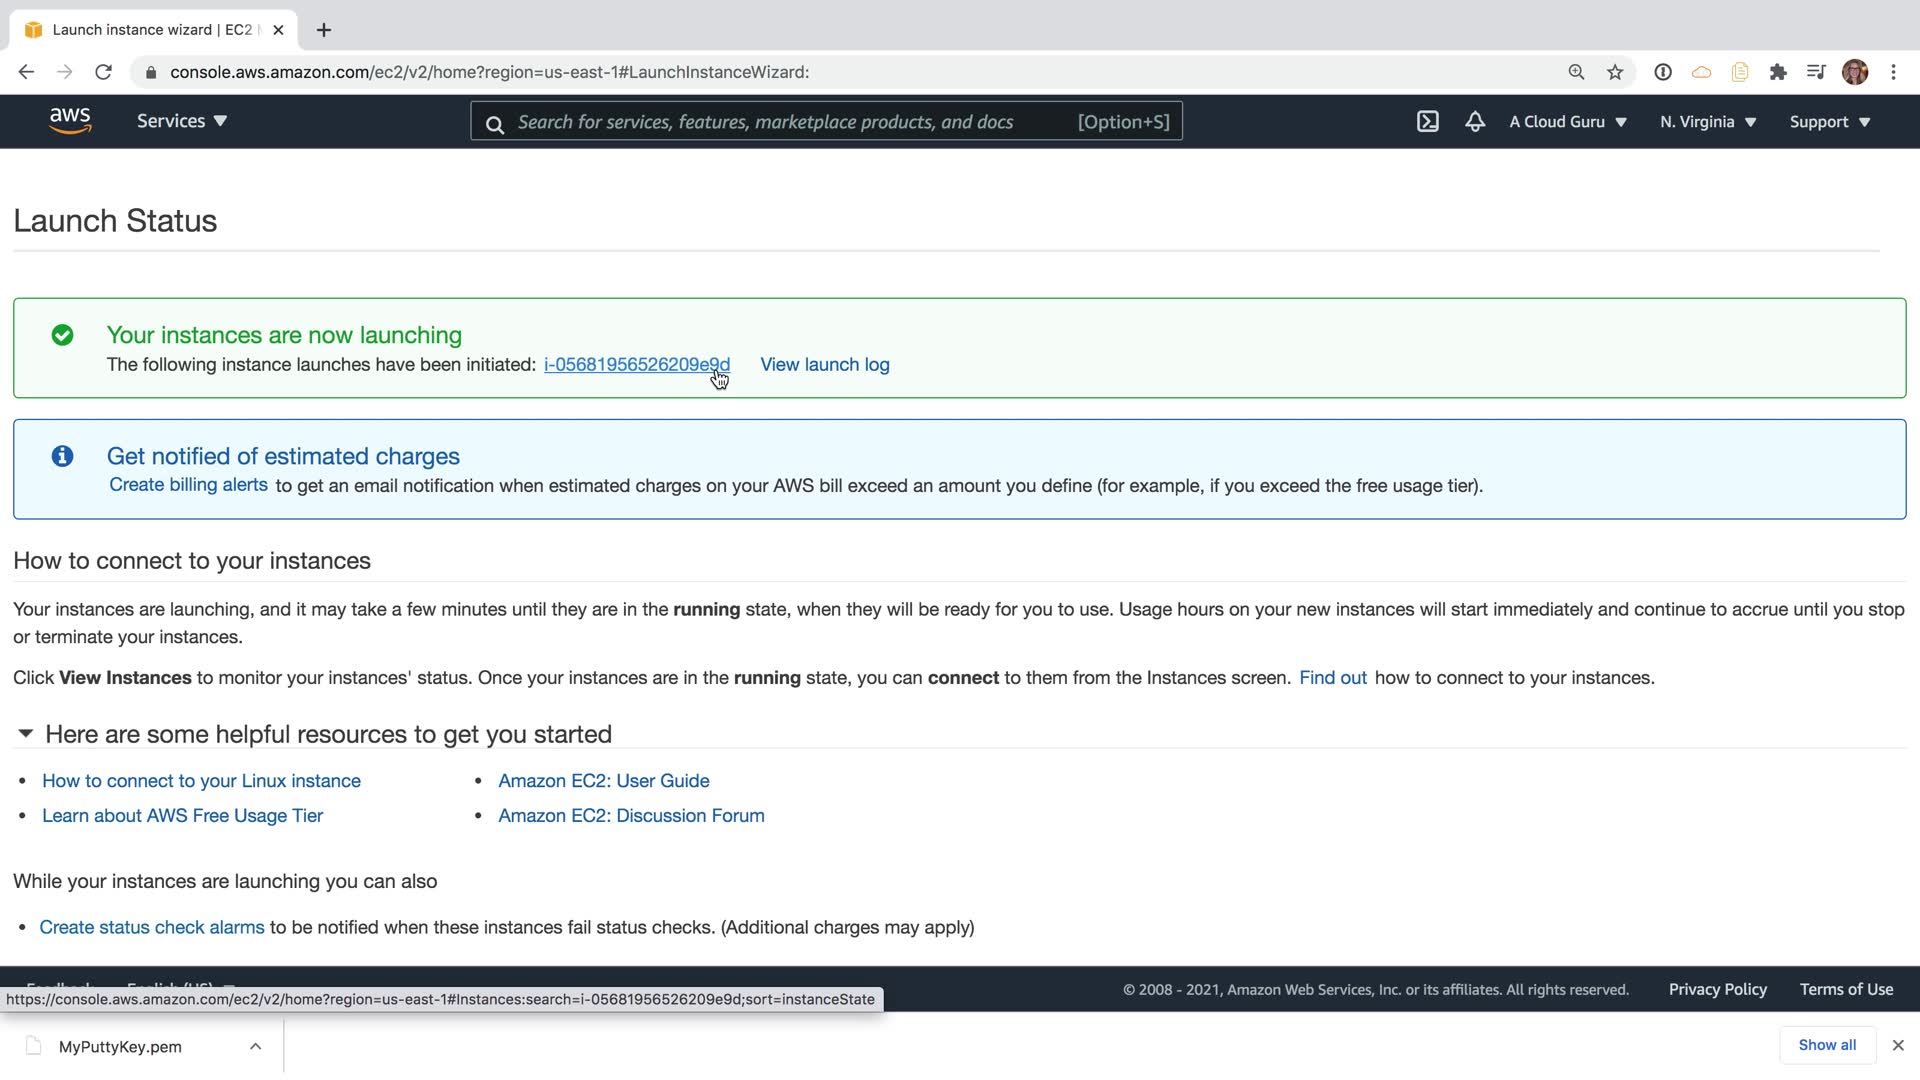Screen dimensions: 1920x1080
Task: Open the N. Virginia region selector
Action: click(1707, 122)
